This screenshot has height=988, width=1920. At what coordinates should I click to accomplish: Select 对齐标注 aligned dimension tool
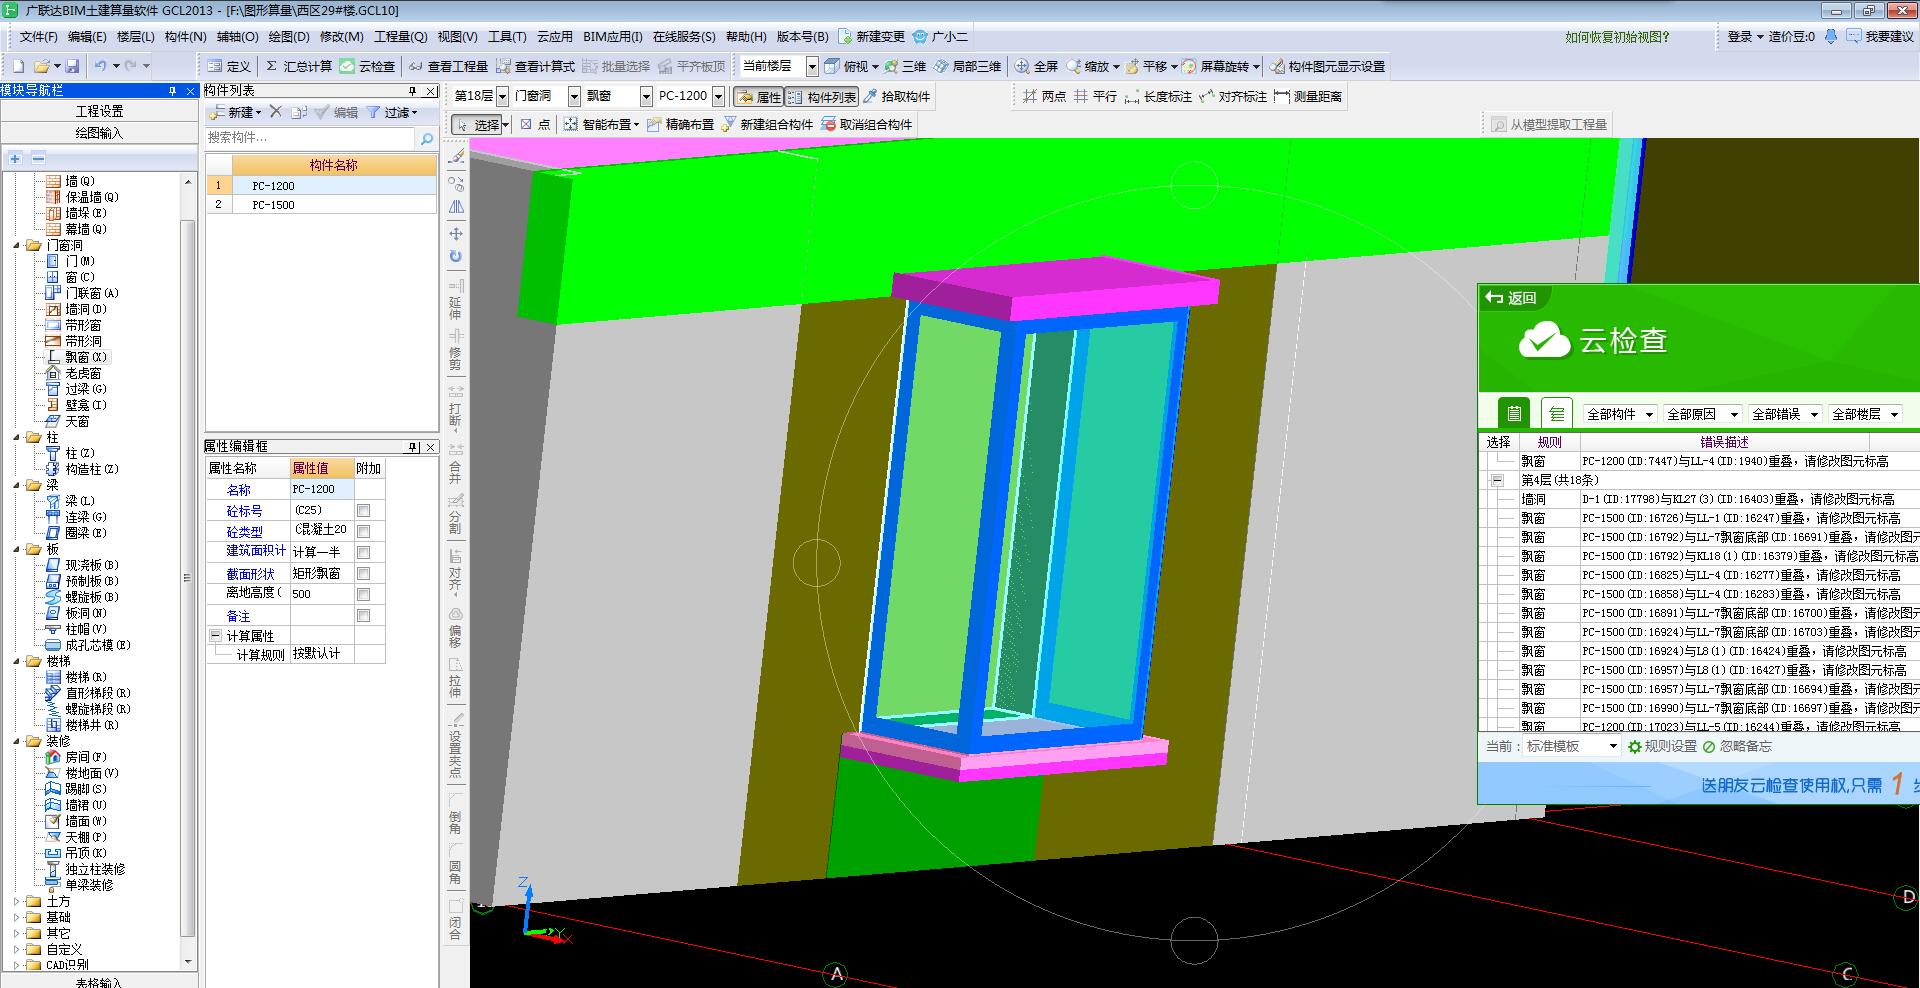1233,96
